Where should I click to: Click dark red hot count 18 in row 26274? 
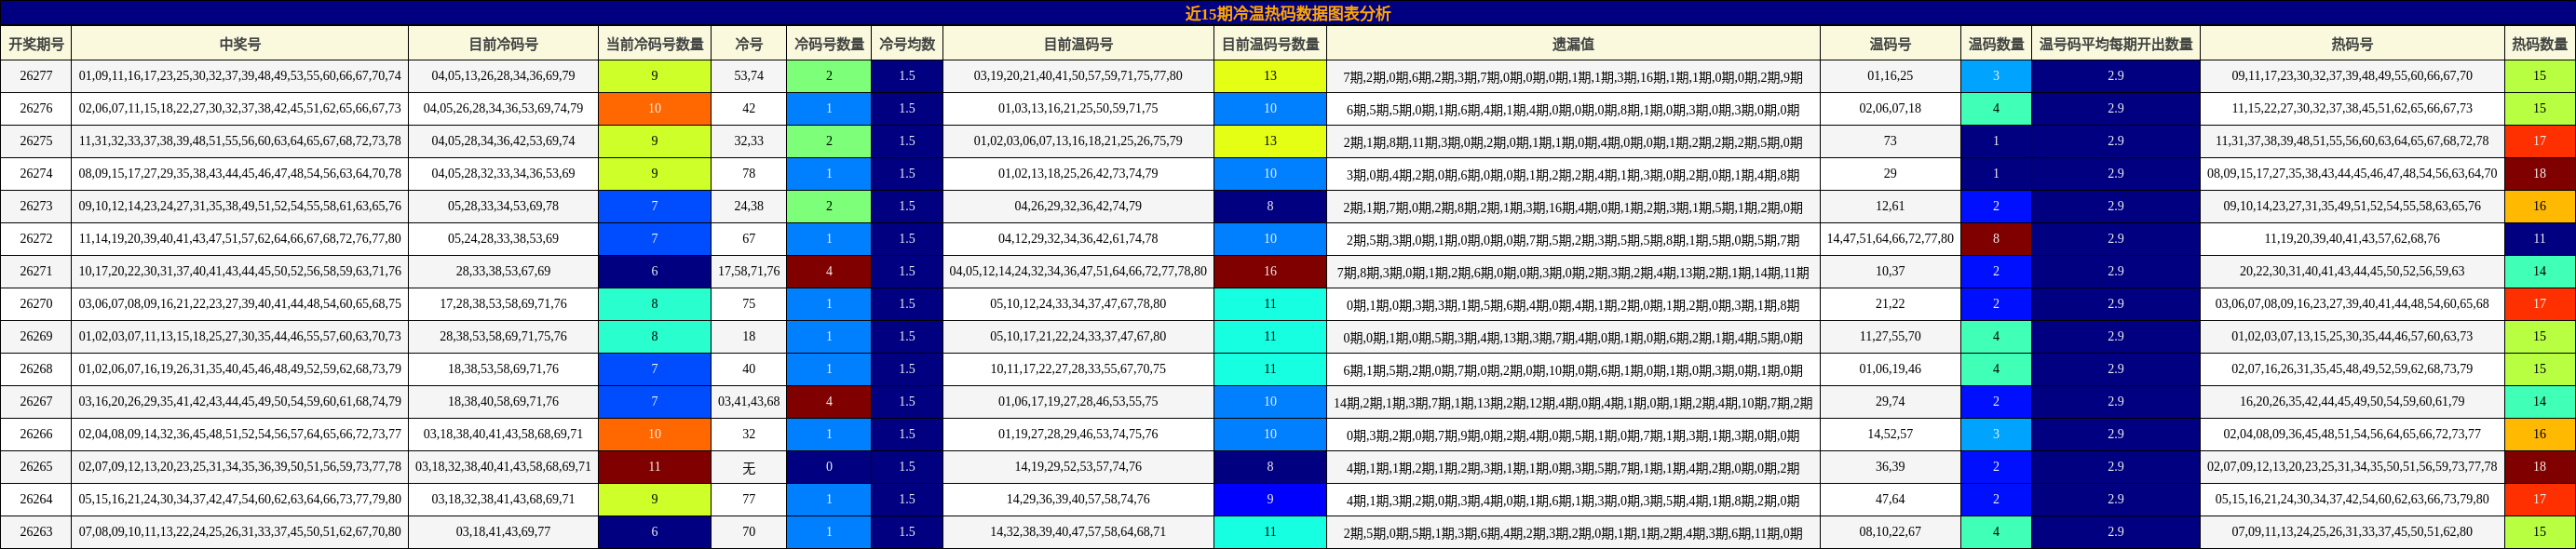tap(2540, 173)
